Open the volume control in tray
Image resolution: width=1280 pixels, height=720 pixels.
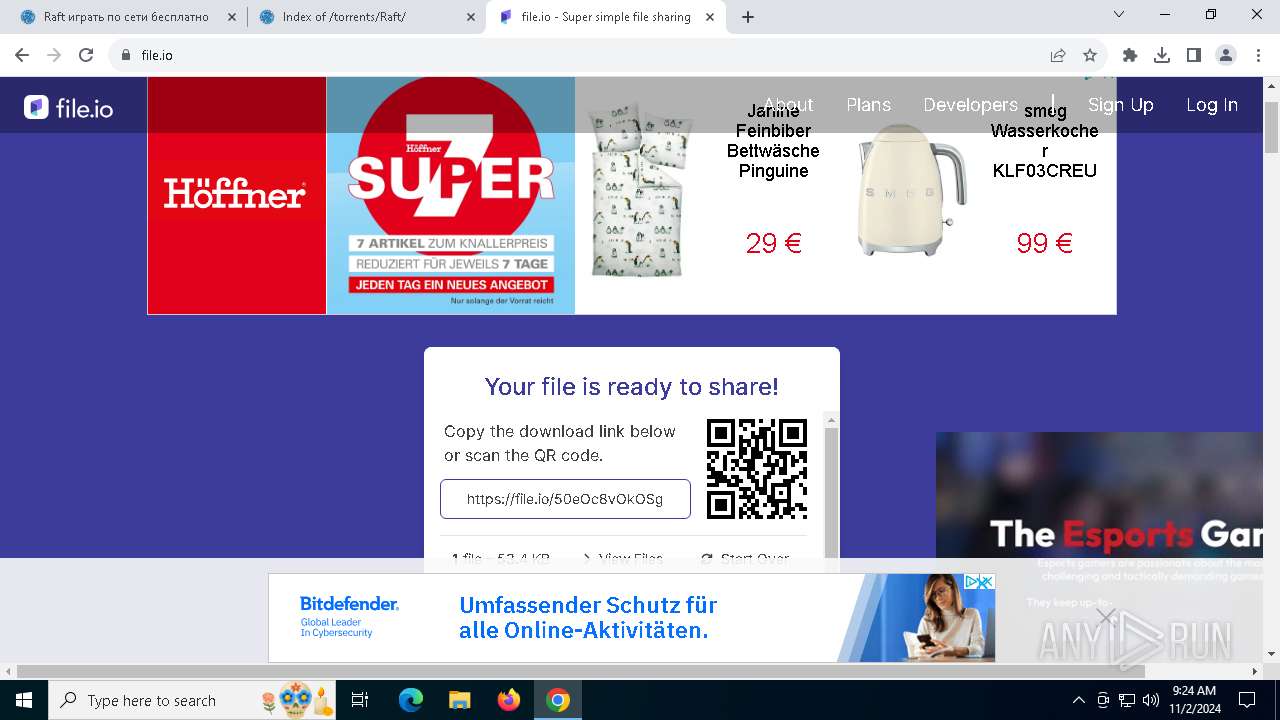(1150, 700)
